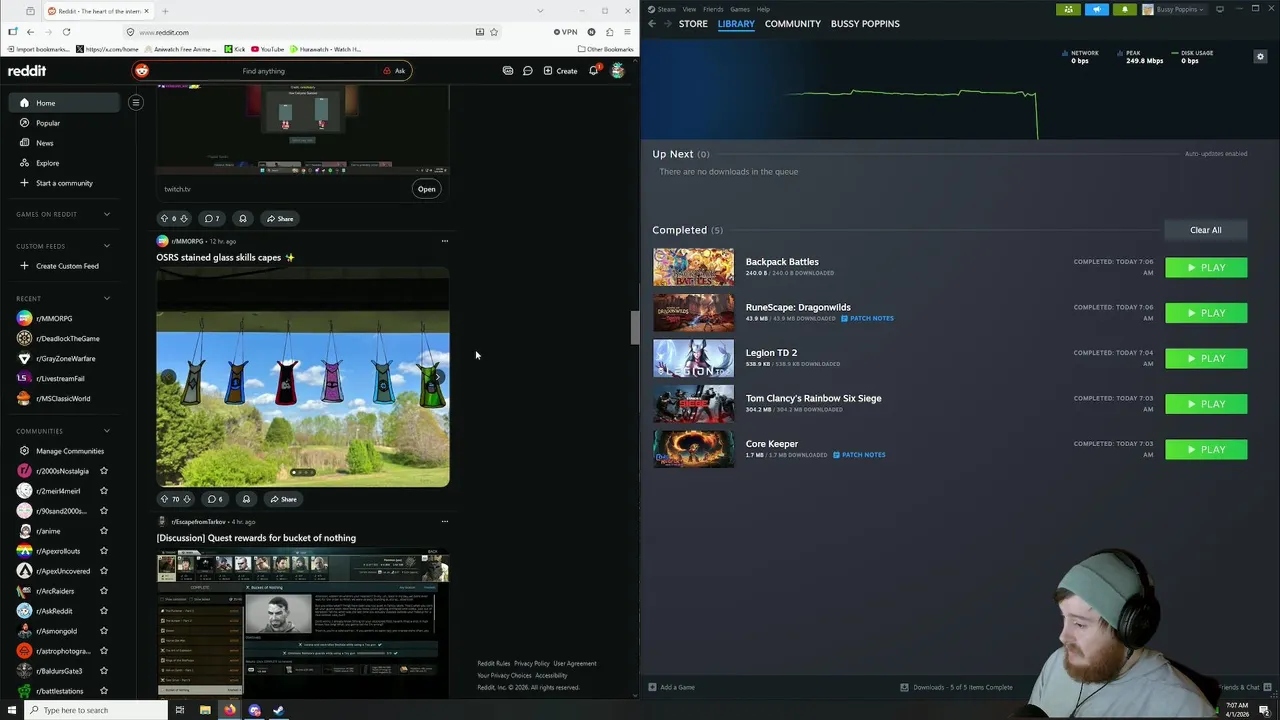Open Reddit notifications bell icon
Image resolution: width=1280 pixels, height=720 pixels.
point(593,71)
